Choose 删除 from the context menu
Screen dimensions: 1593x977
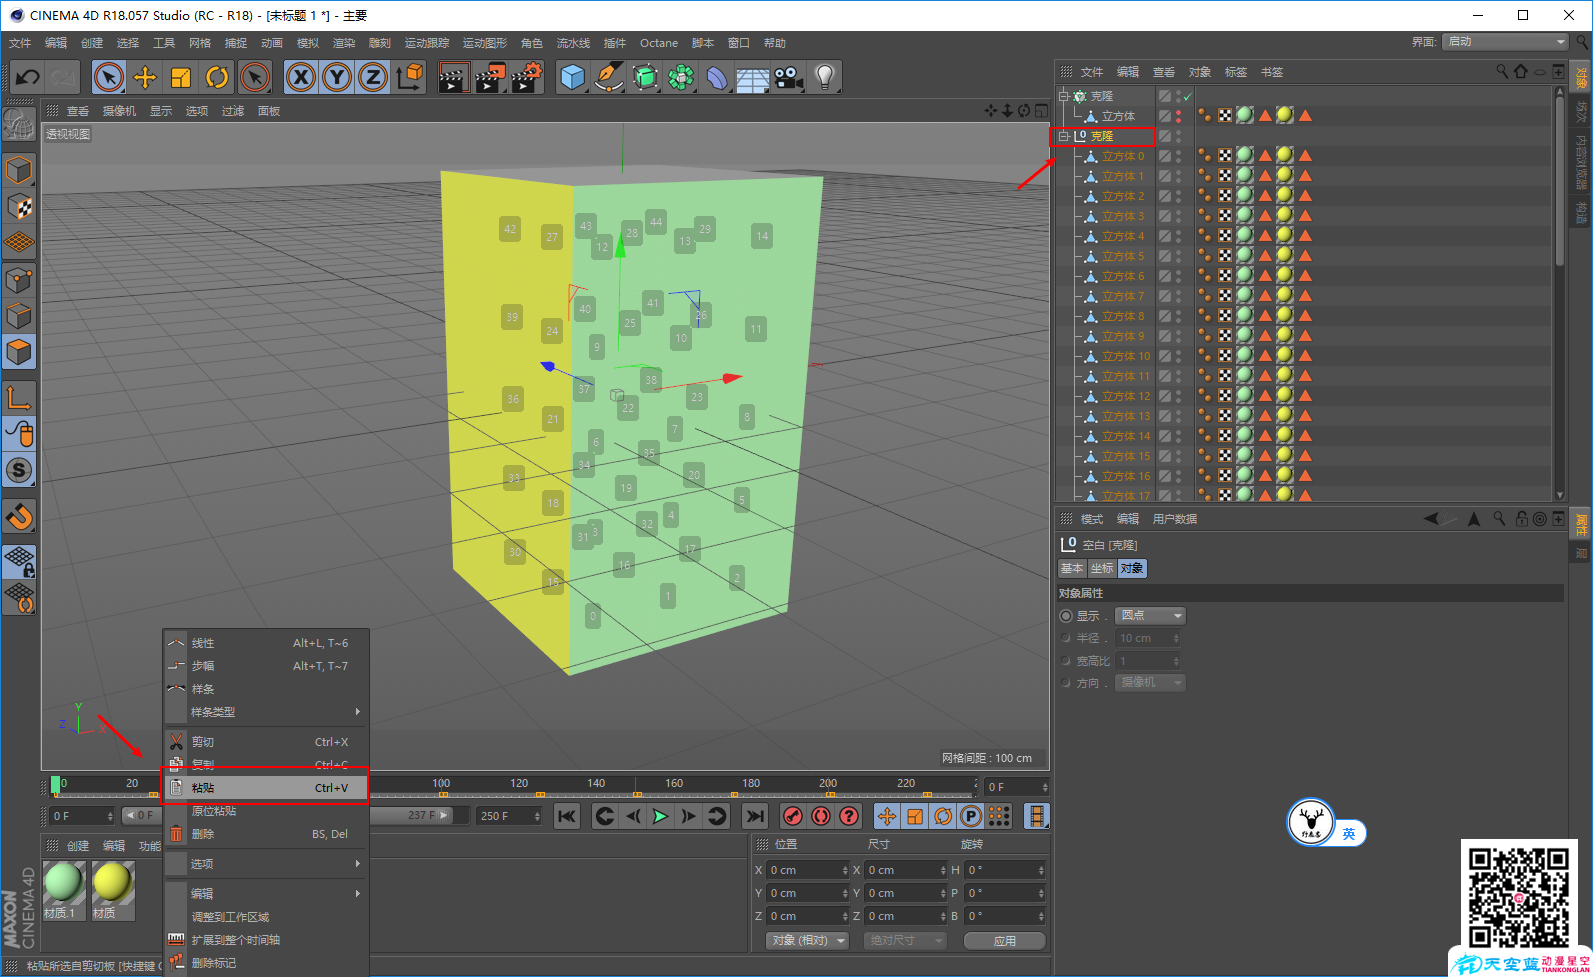click(266, 834)
